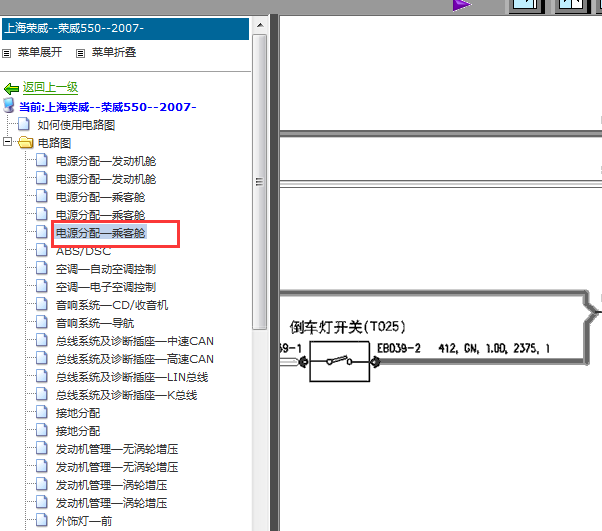Click page icon of second 接地分配 entry
The width and height of the screenshot is (602, 531).
point(42,430)
